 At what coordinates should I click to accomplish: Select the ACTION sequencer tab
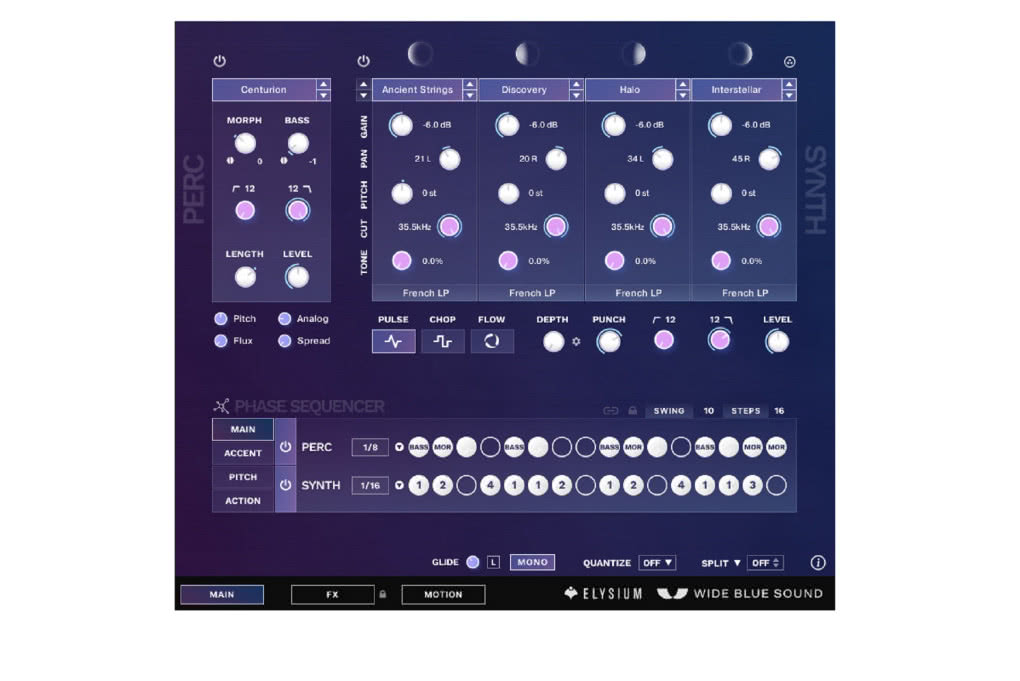(243, 501)
